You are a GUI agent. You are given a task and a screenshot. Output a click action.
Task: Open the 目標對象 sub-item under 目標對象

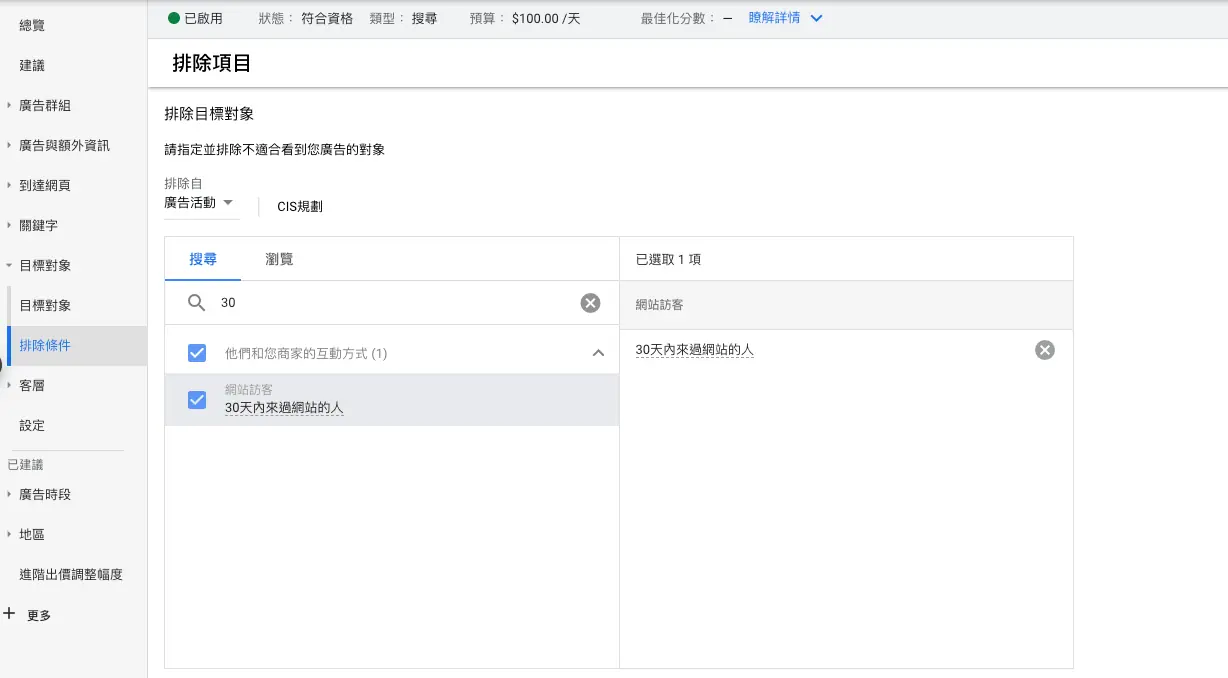click(45, 305)
